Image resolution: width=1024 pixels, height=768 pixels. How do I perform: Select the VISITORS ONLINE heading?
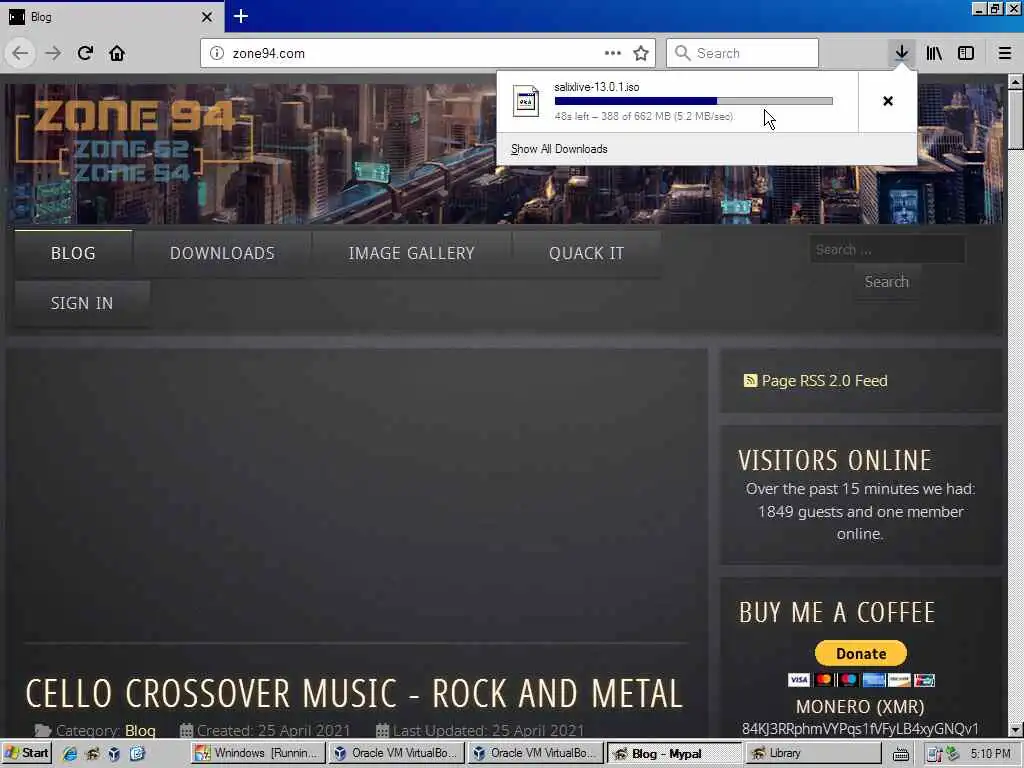click(x=835, y=460)
